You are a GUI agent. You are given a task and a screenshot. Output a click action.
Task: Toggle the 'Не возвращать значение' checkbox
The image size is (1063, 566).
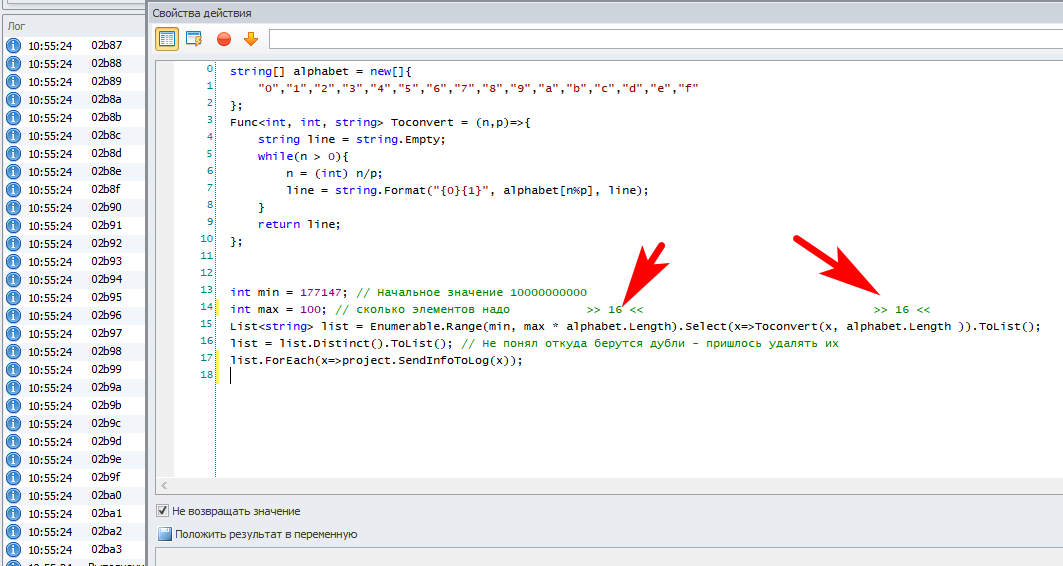tap(163, 510)
